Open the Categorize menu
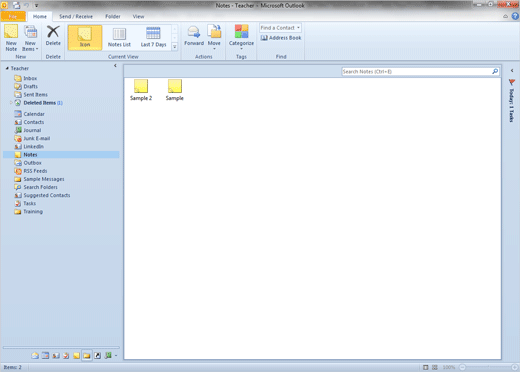Screen dimensions: 520x372 [241, 37]
